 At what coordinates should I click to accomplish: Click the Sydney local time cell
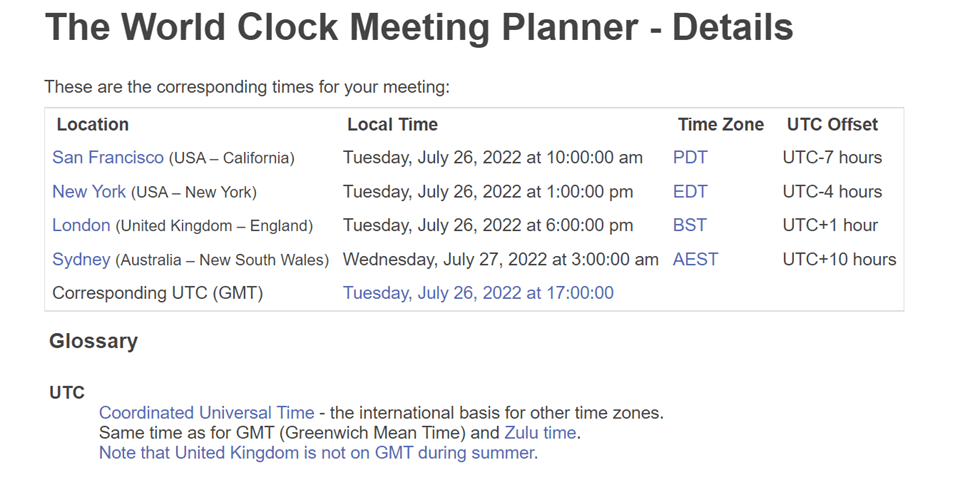coord(500,260)
